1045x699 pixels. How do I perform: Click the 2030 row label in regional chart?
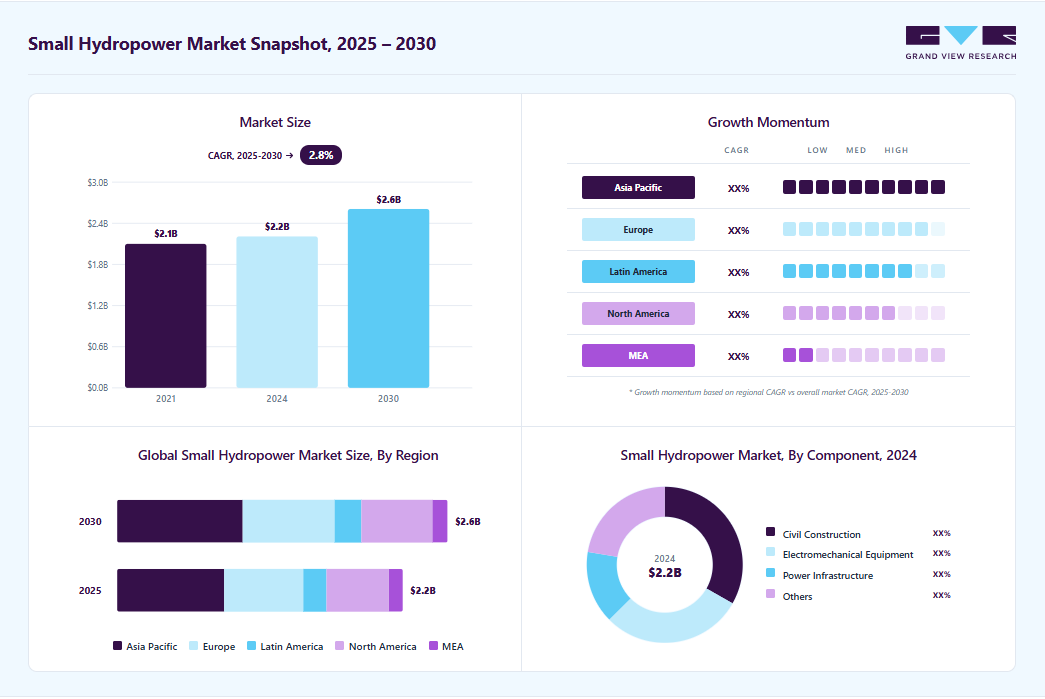[90, 521]
